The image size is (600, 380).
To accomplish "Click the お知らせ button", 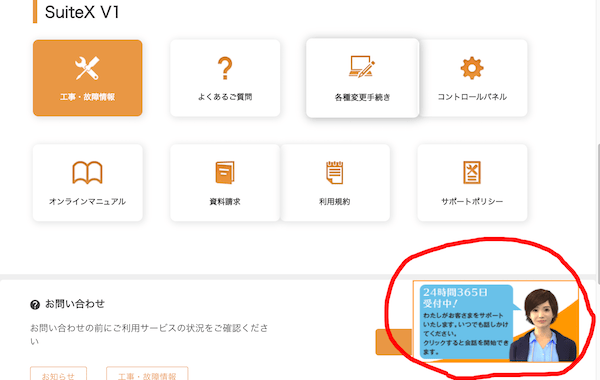I will 59,373.
